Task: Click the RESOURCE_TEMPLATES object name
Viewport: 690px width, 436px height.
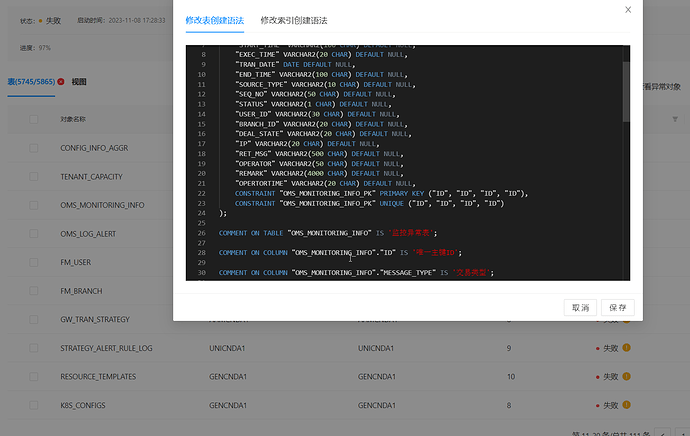Action: (98, 377)
